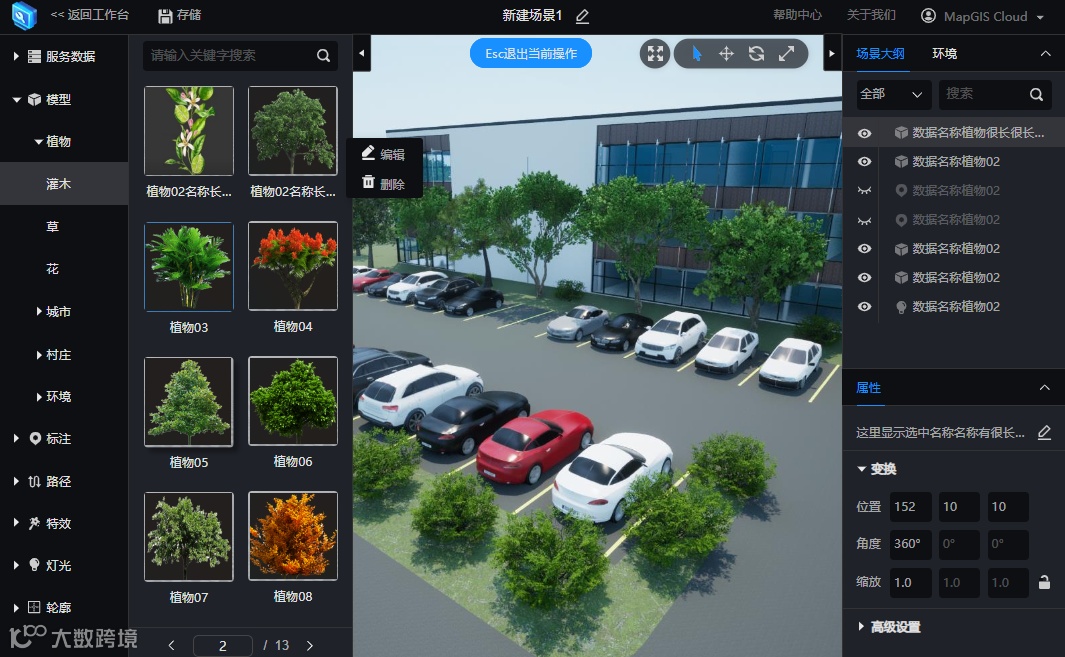Image resolution: width=1065 pixels, height=657 pixels.
Task: Go to previous page of models
Action: [x=171, y=645]
